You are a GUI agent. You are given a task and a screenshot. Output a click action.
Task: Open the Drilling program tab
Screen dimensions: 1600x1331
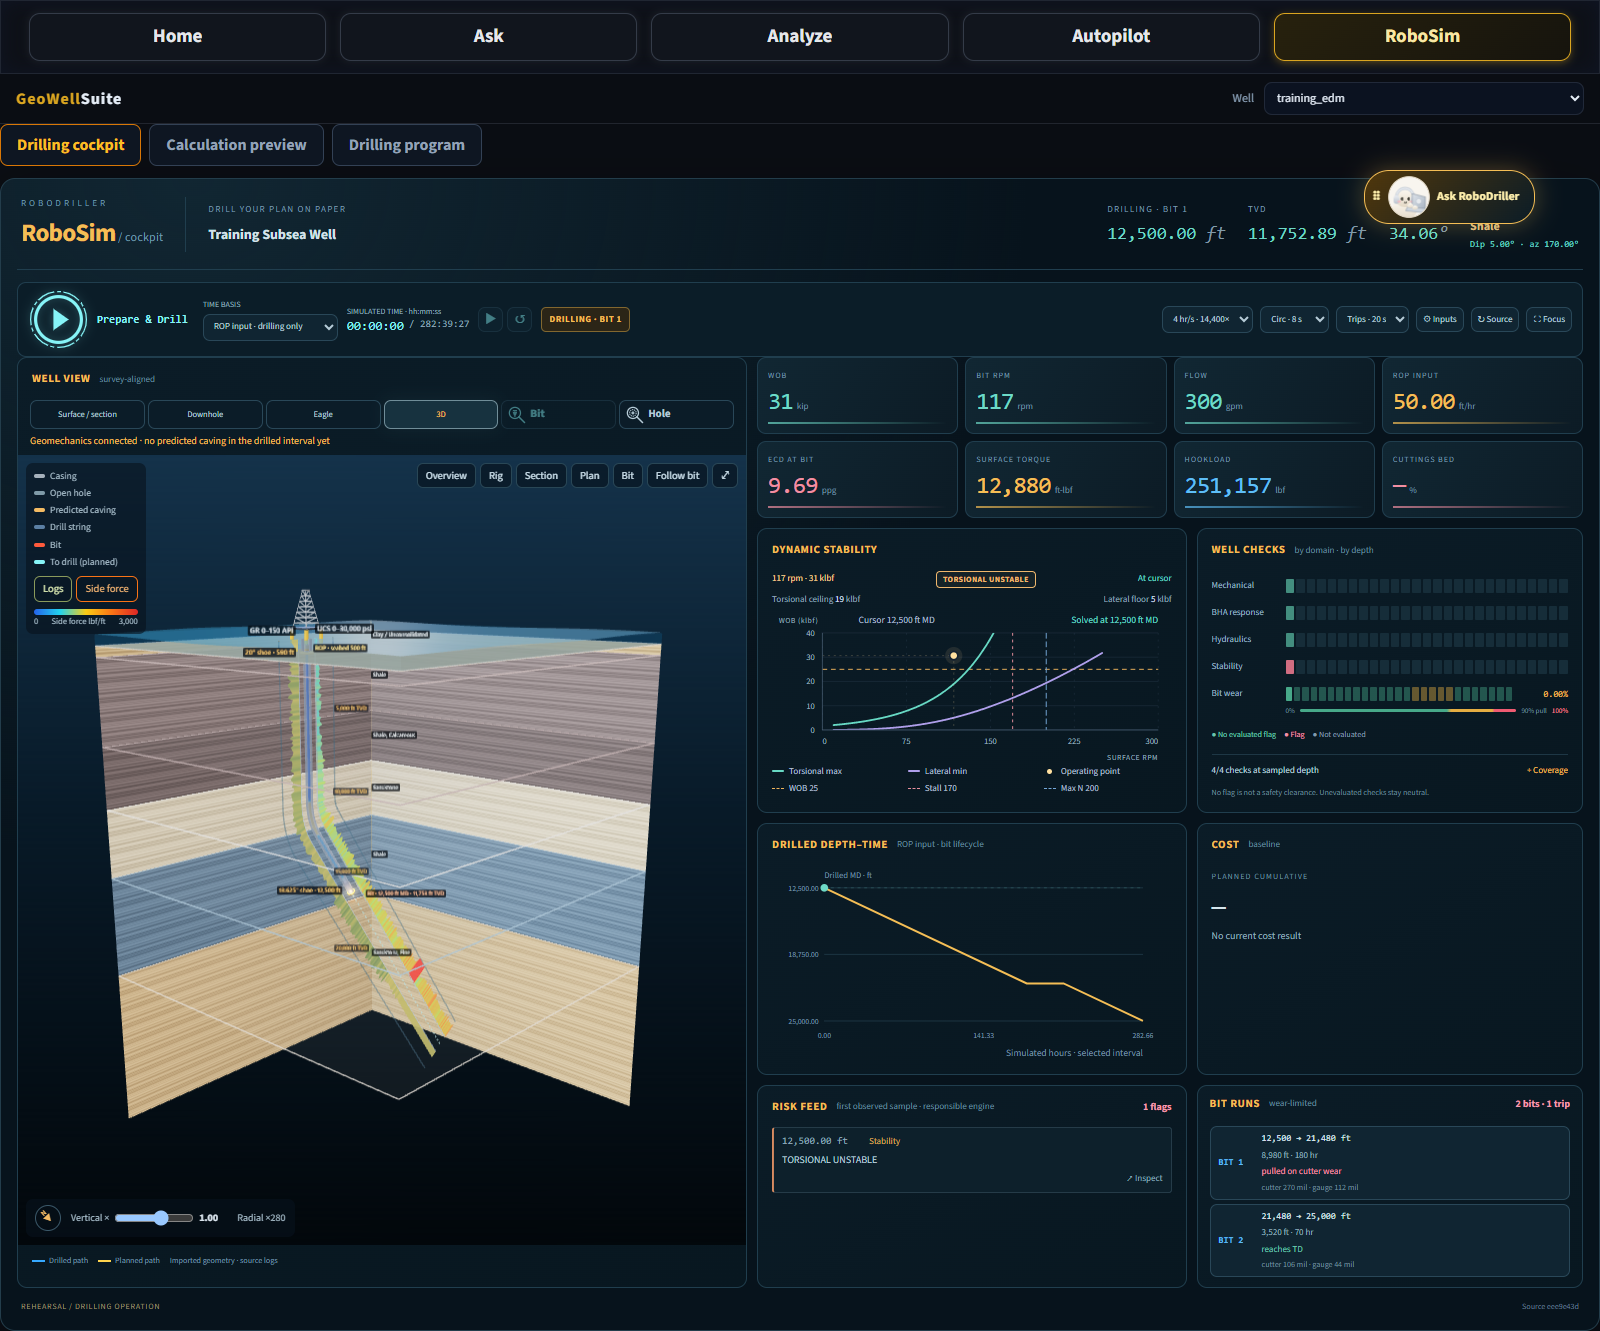(407, 145)
